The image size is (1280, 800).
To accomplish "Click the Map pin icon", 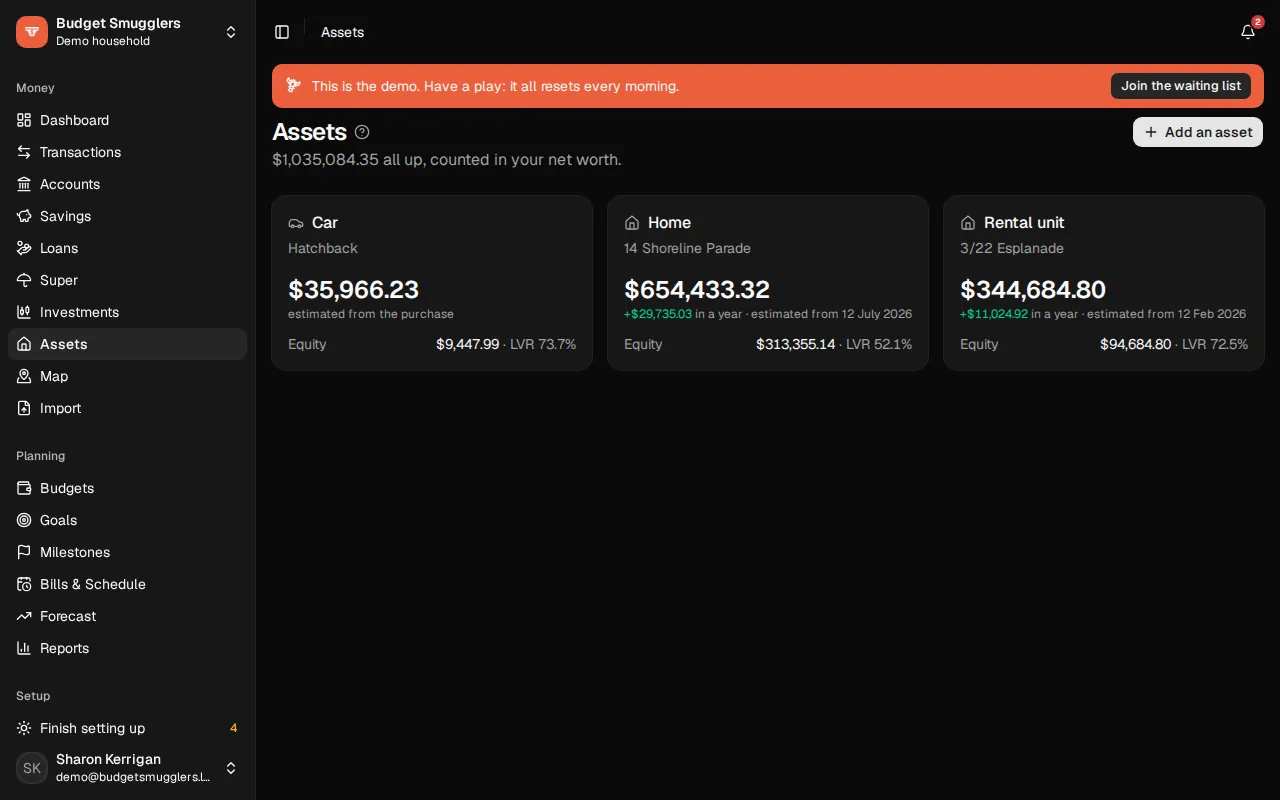I will click(24, 376).
